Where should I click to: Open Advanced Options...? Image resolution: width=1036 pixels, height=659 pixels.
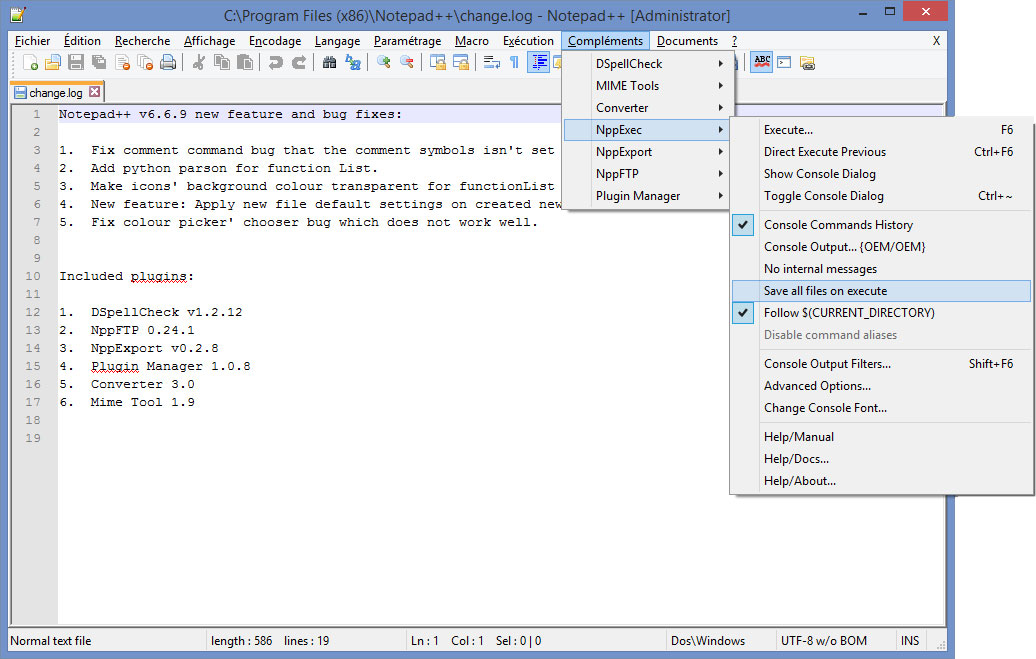[881, 386]
